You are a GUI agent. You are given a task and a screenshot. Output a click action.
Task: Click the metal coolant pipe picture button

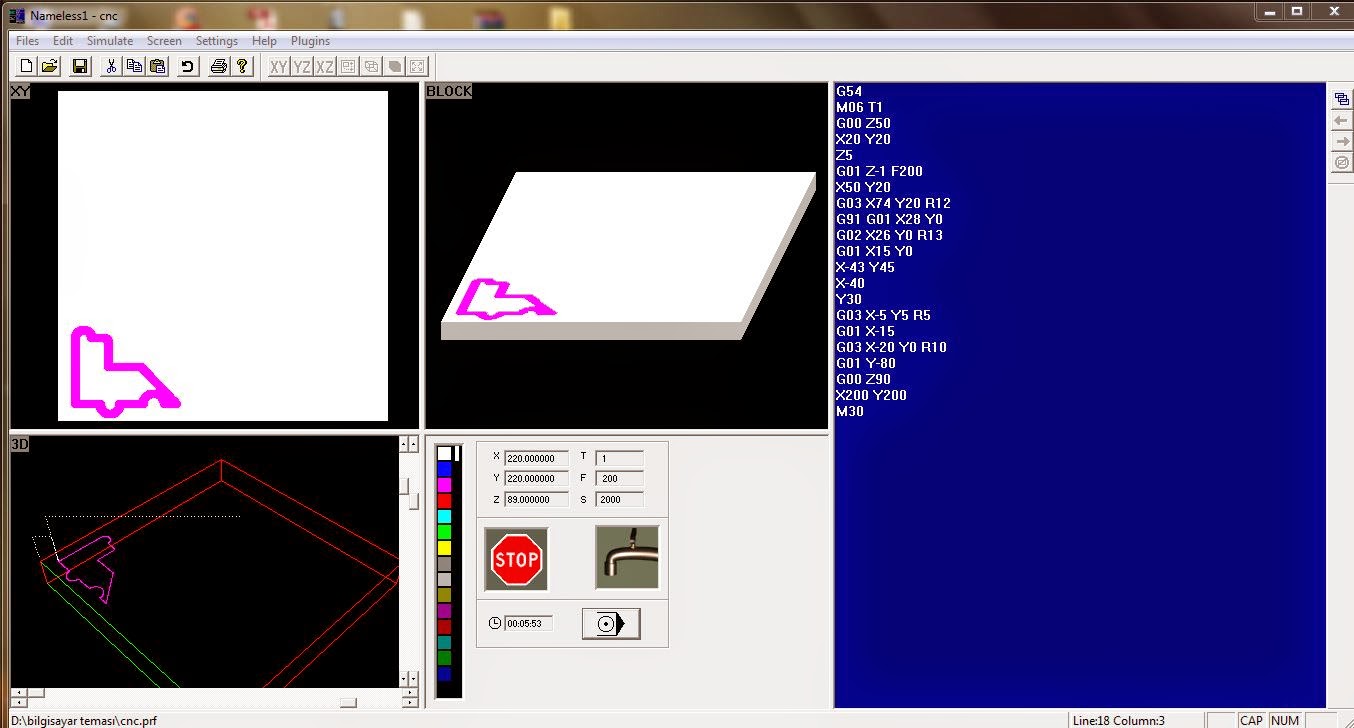627,557
